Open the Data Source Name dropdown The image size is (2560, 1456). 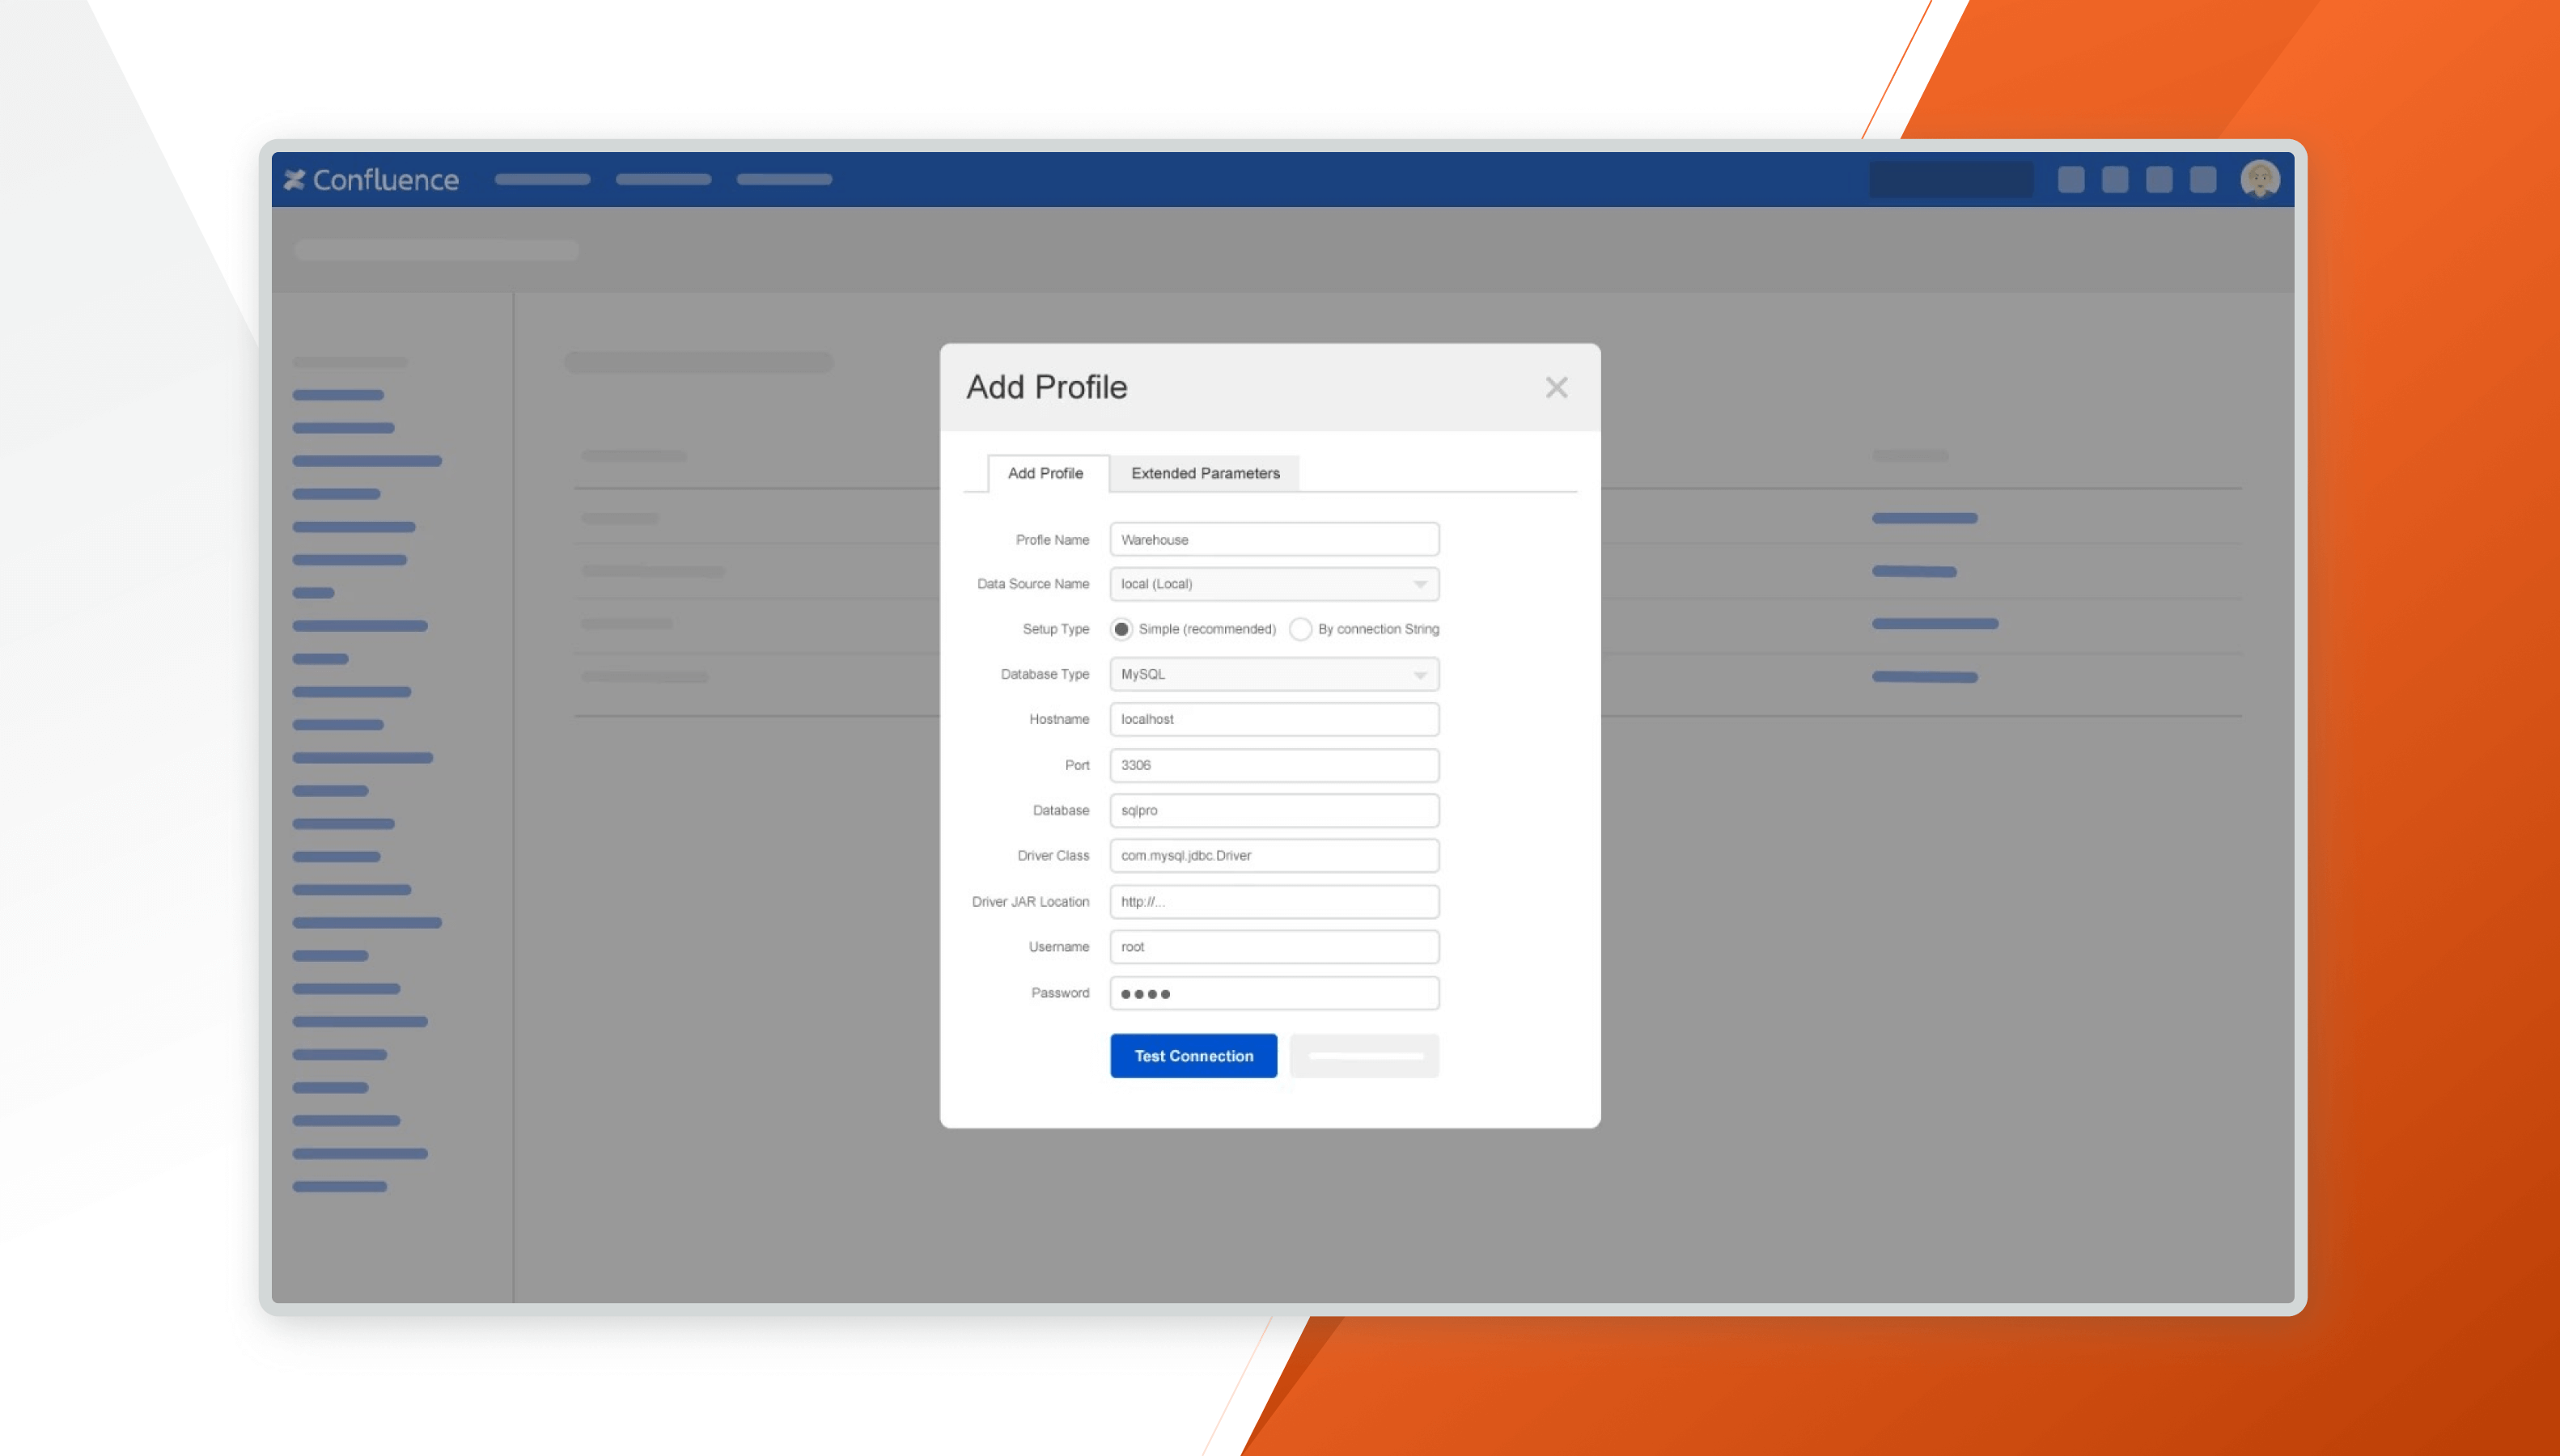coord(1273,584)
